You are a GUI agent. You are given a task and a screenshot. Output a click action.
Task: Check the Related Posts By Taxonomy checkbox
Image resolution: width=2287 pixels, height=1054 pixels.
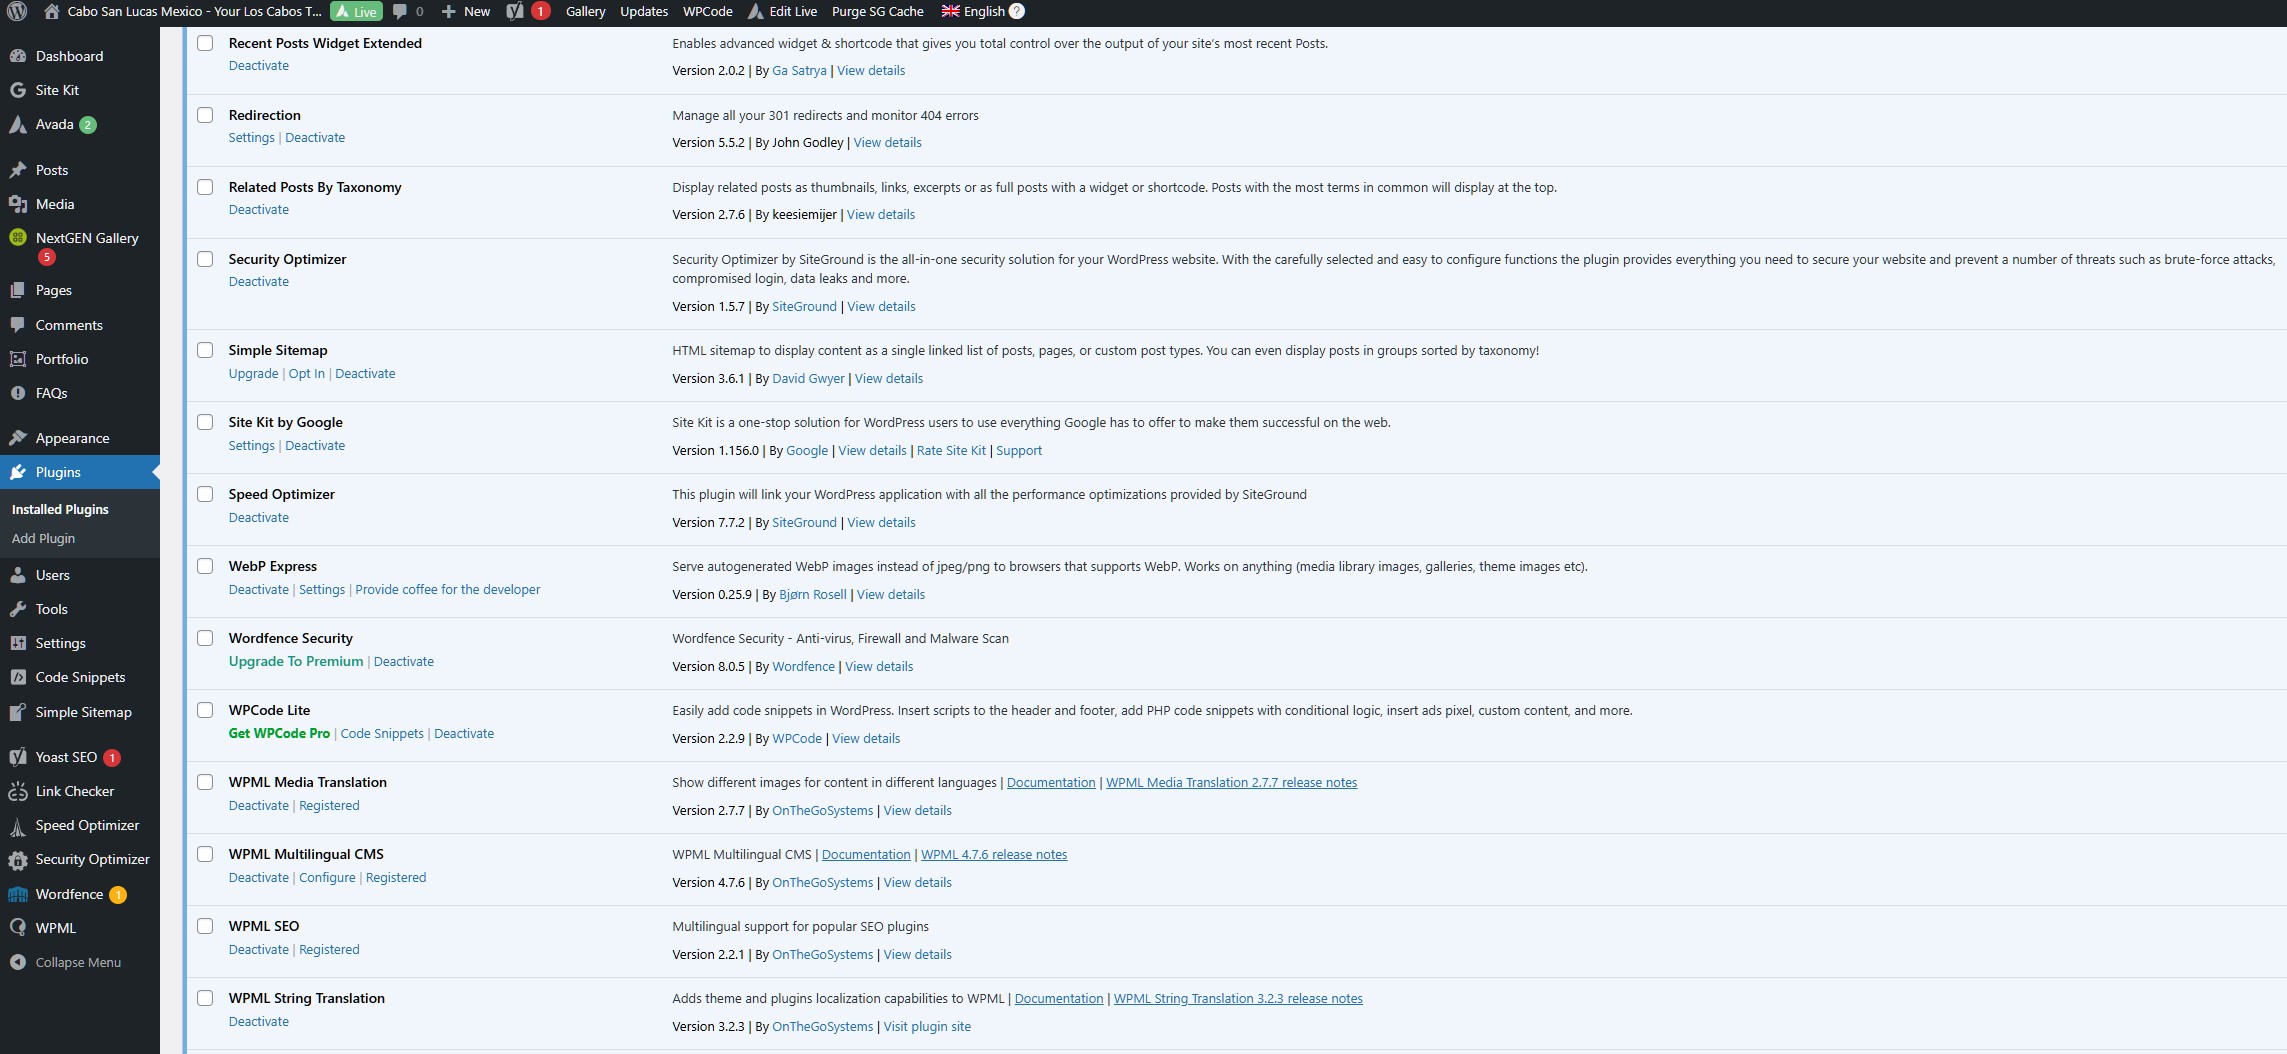pyautogui.click(x=205, y=187)
